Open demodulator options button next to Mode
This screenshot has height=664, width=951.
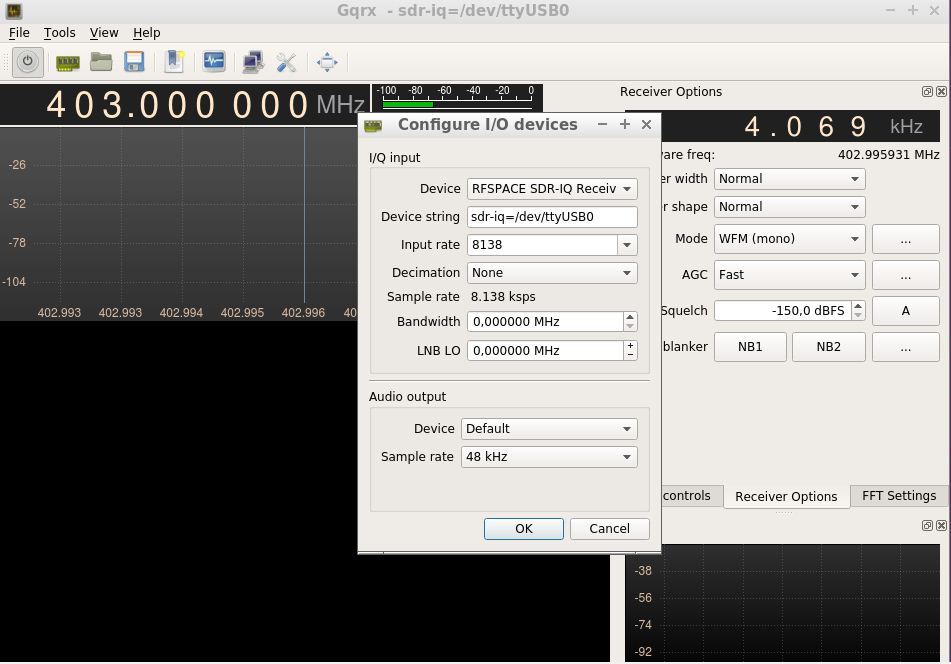coord(906,239)
